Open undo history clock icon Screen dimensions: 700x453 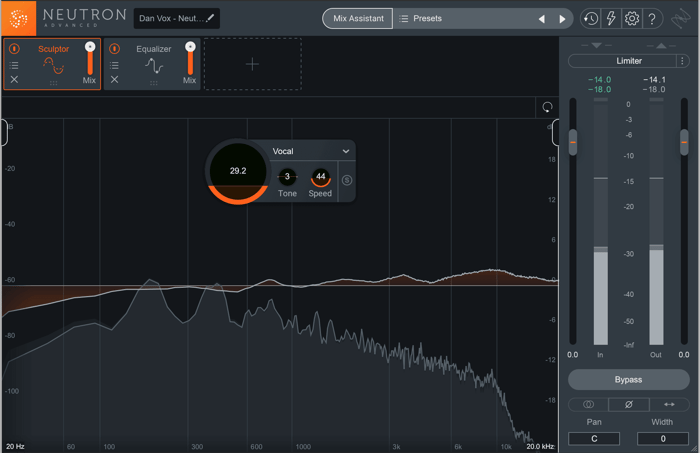[x=591, y=19]
